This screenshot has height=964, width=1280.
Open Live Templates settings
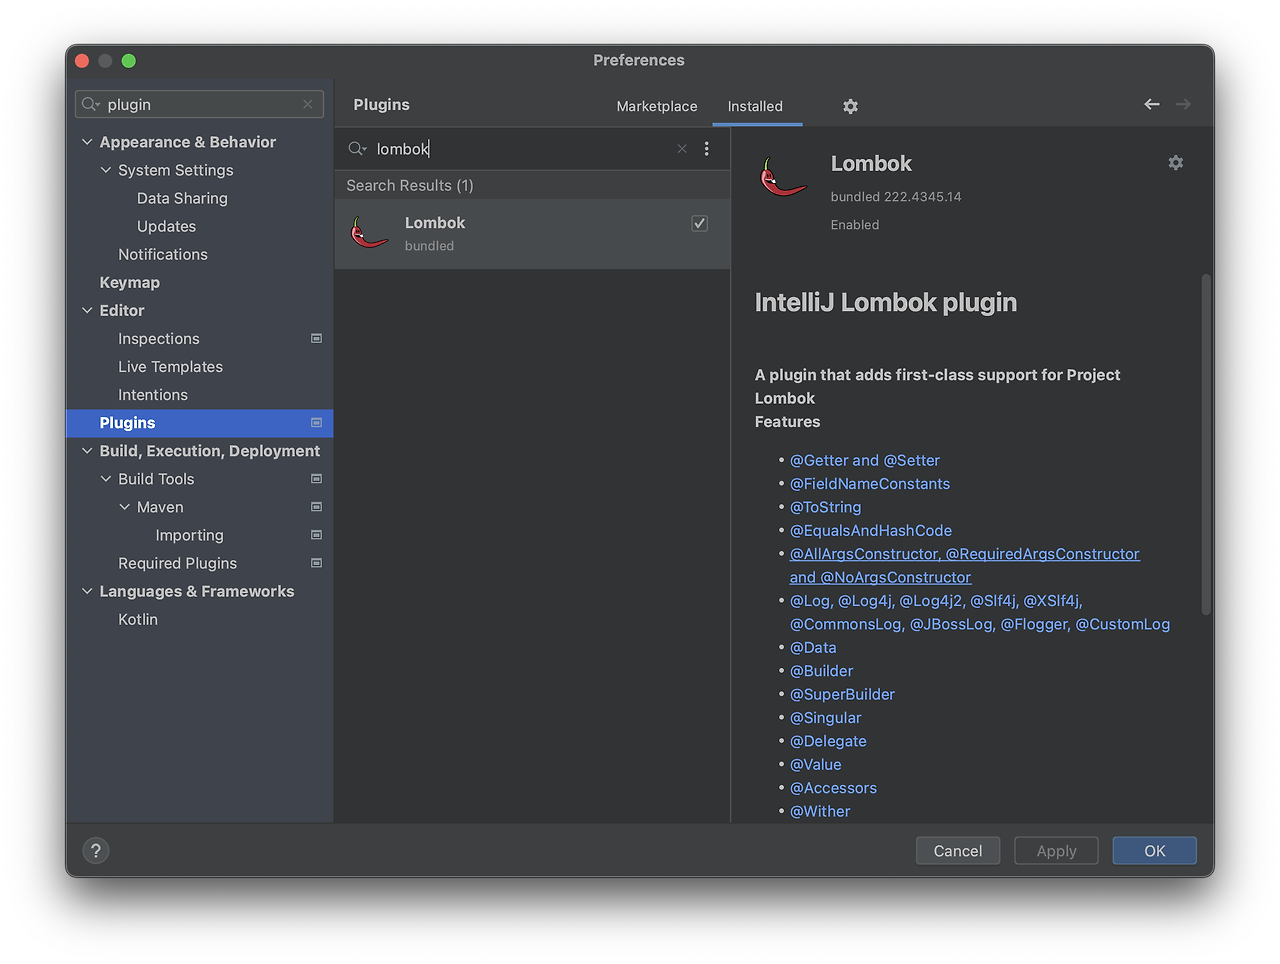171,367
